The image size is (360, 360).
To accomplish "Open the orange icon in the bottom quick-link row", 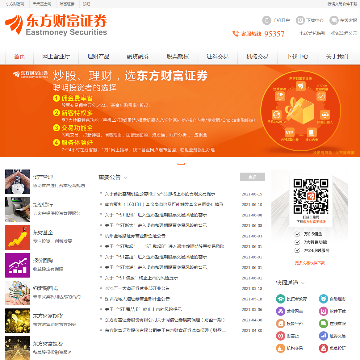I will 280,348.
